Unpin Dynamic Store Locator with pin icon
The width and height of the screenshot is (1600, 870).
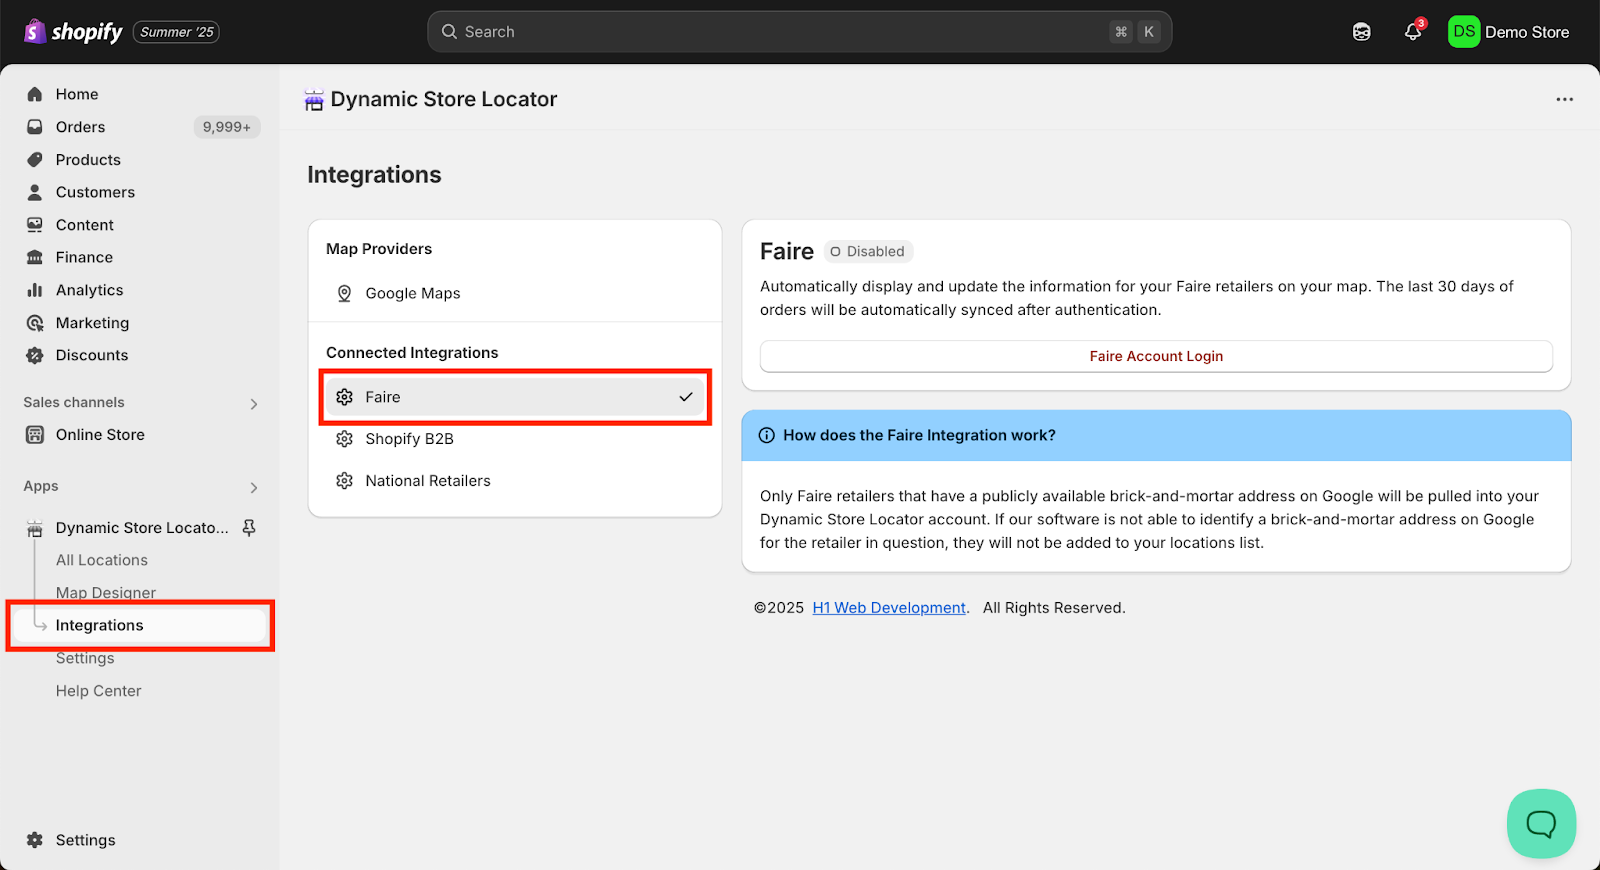(x=249, y=527)
